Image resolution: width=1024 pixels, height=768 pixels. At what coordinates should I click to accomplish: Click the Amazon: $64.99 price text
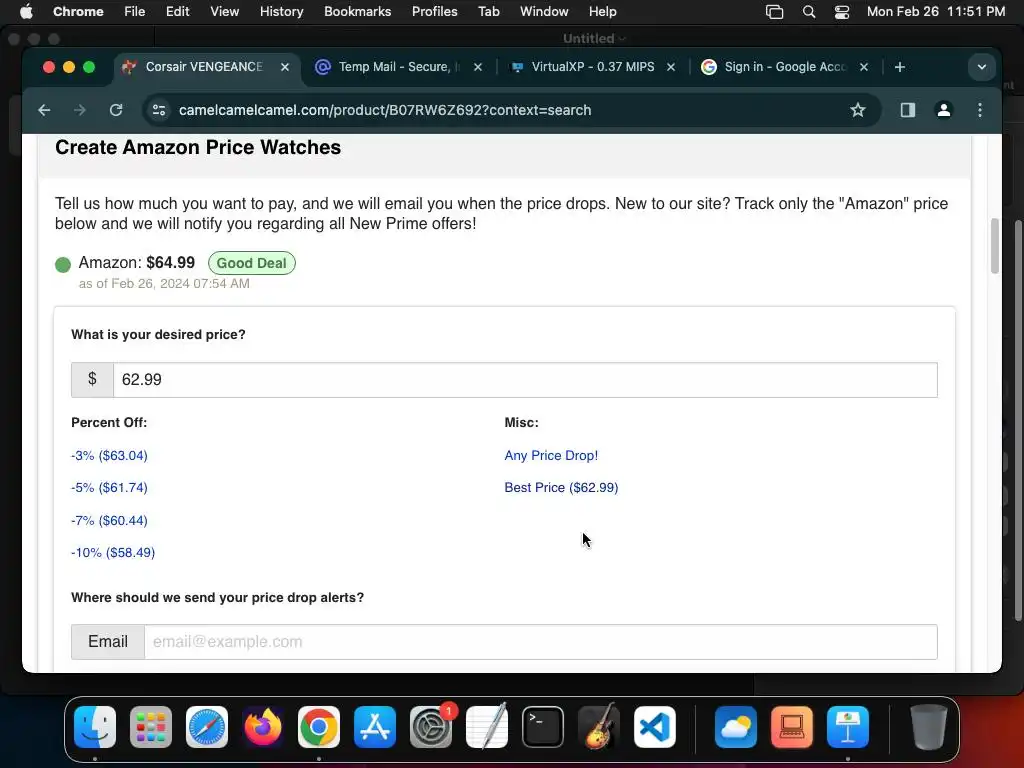click(x=136, y=263)
